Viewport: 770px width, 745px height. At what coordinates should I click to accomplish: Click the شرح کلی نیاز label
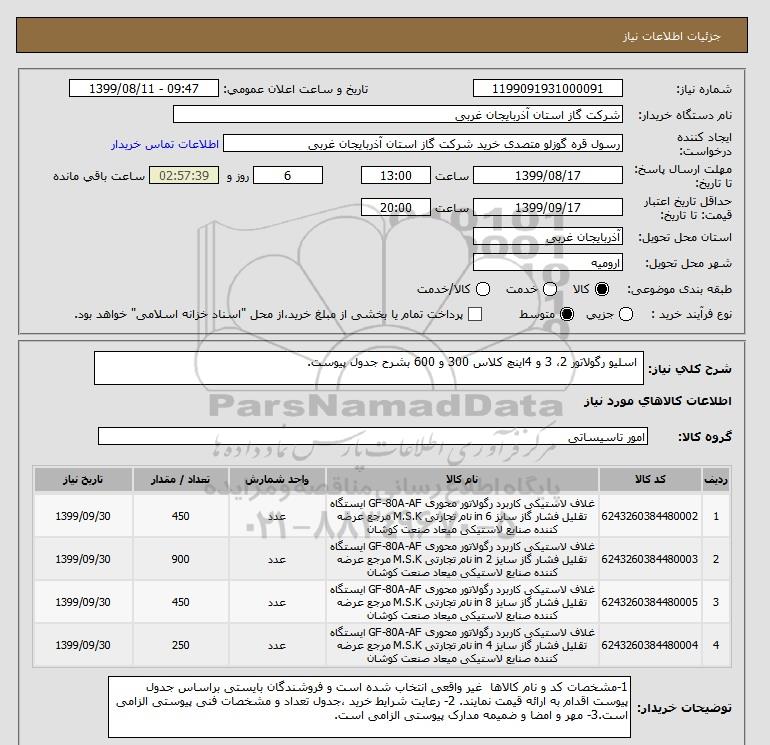coord(690,369)
